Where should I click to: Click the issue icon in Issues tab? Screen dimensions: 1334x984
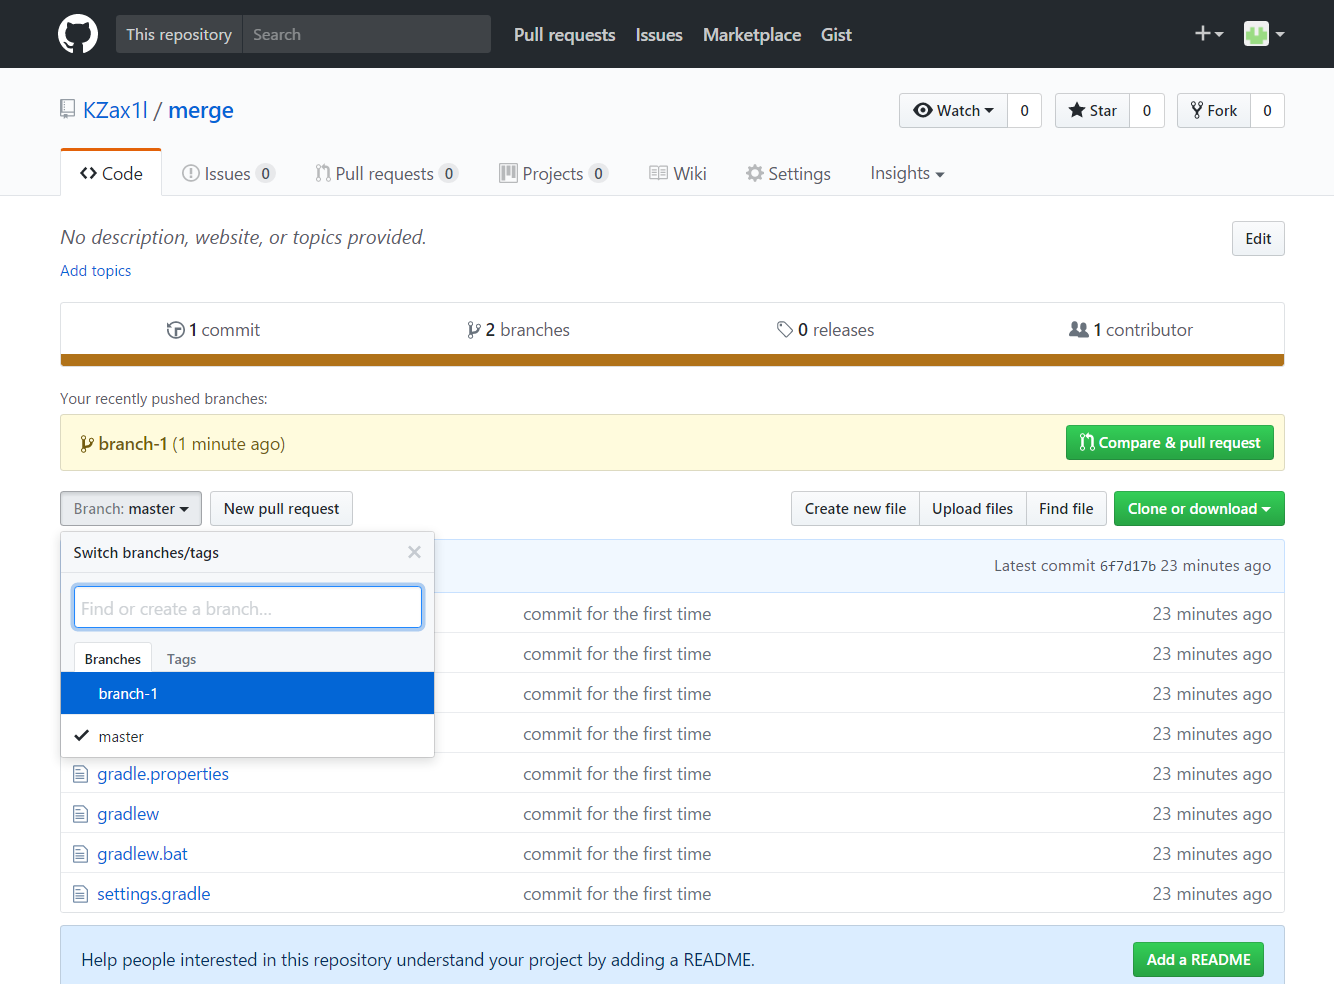pyautogui.click(x=190, y=173)
